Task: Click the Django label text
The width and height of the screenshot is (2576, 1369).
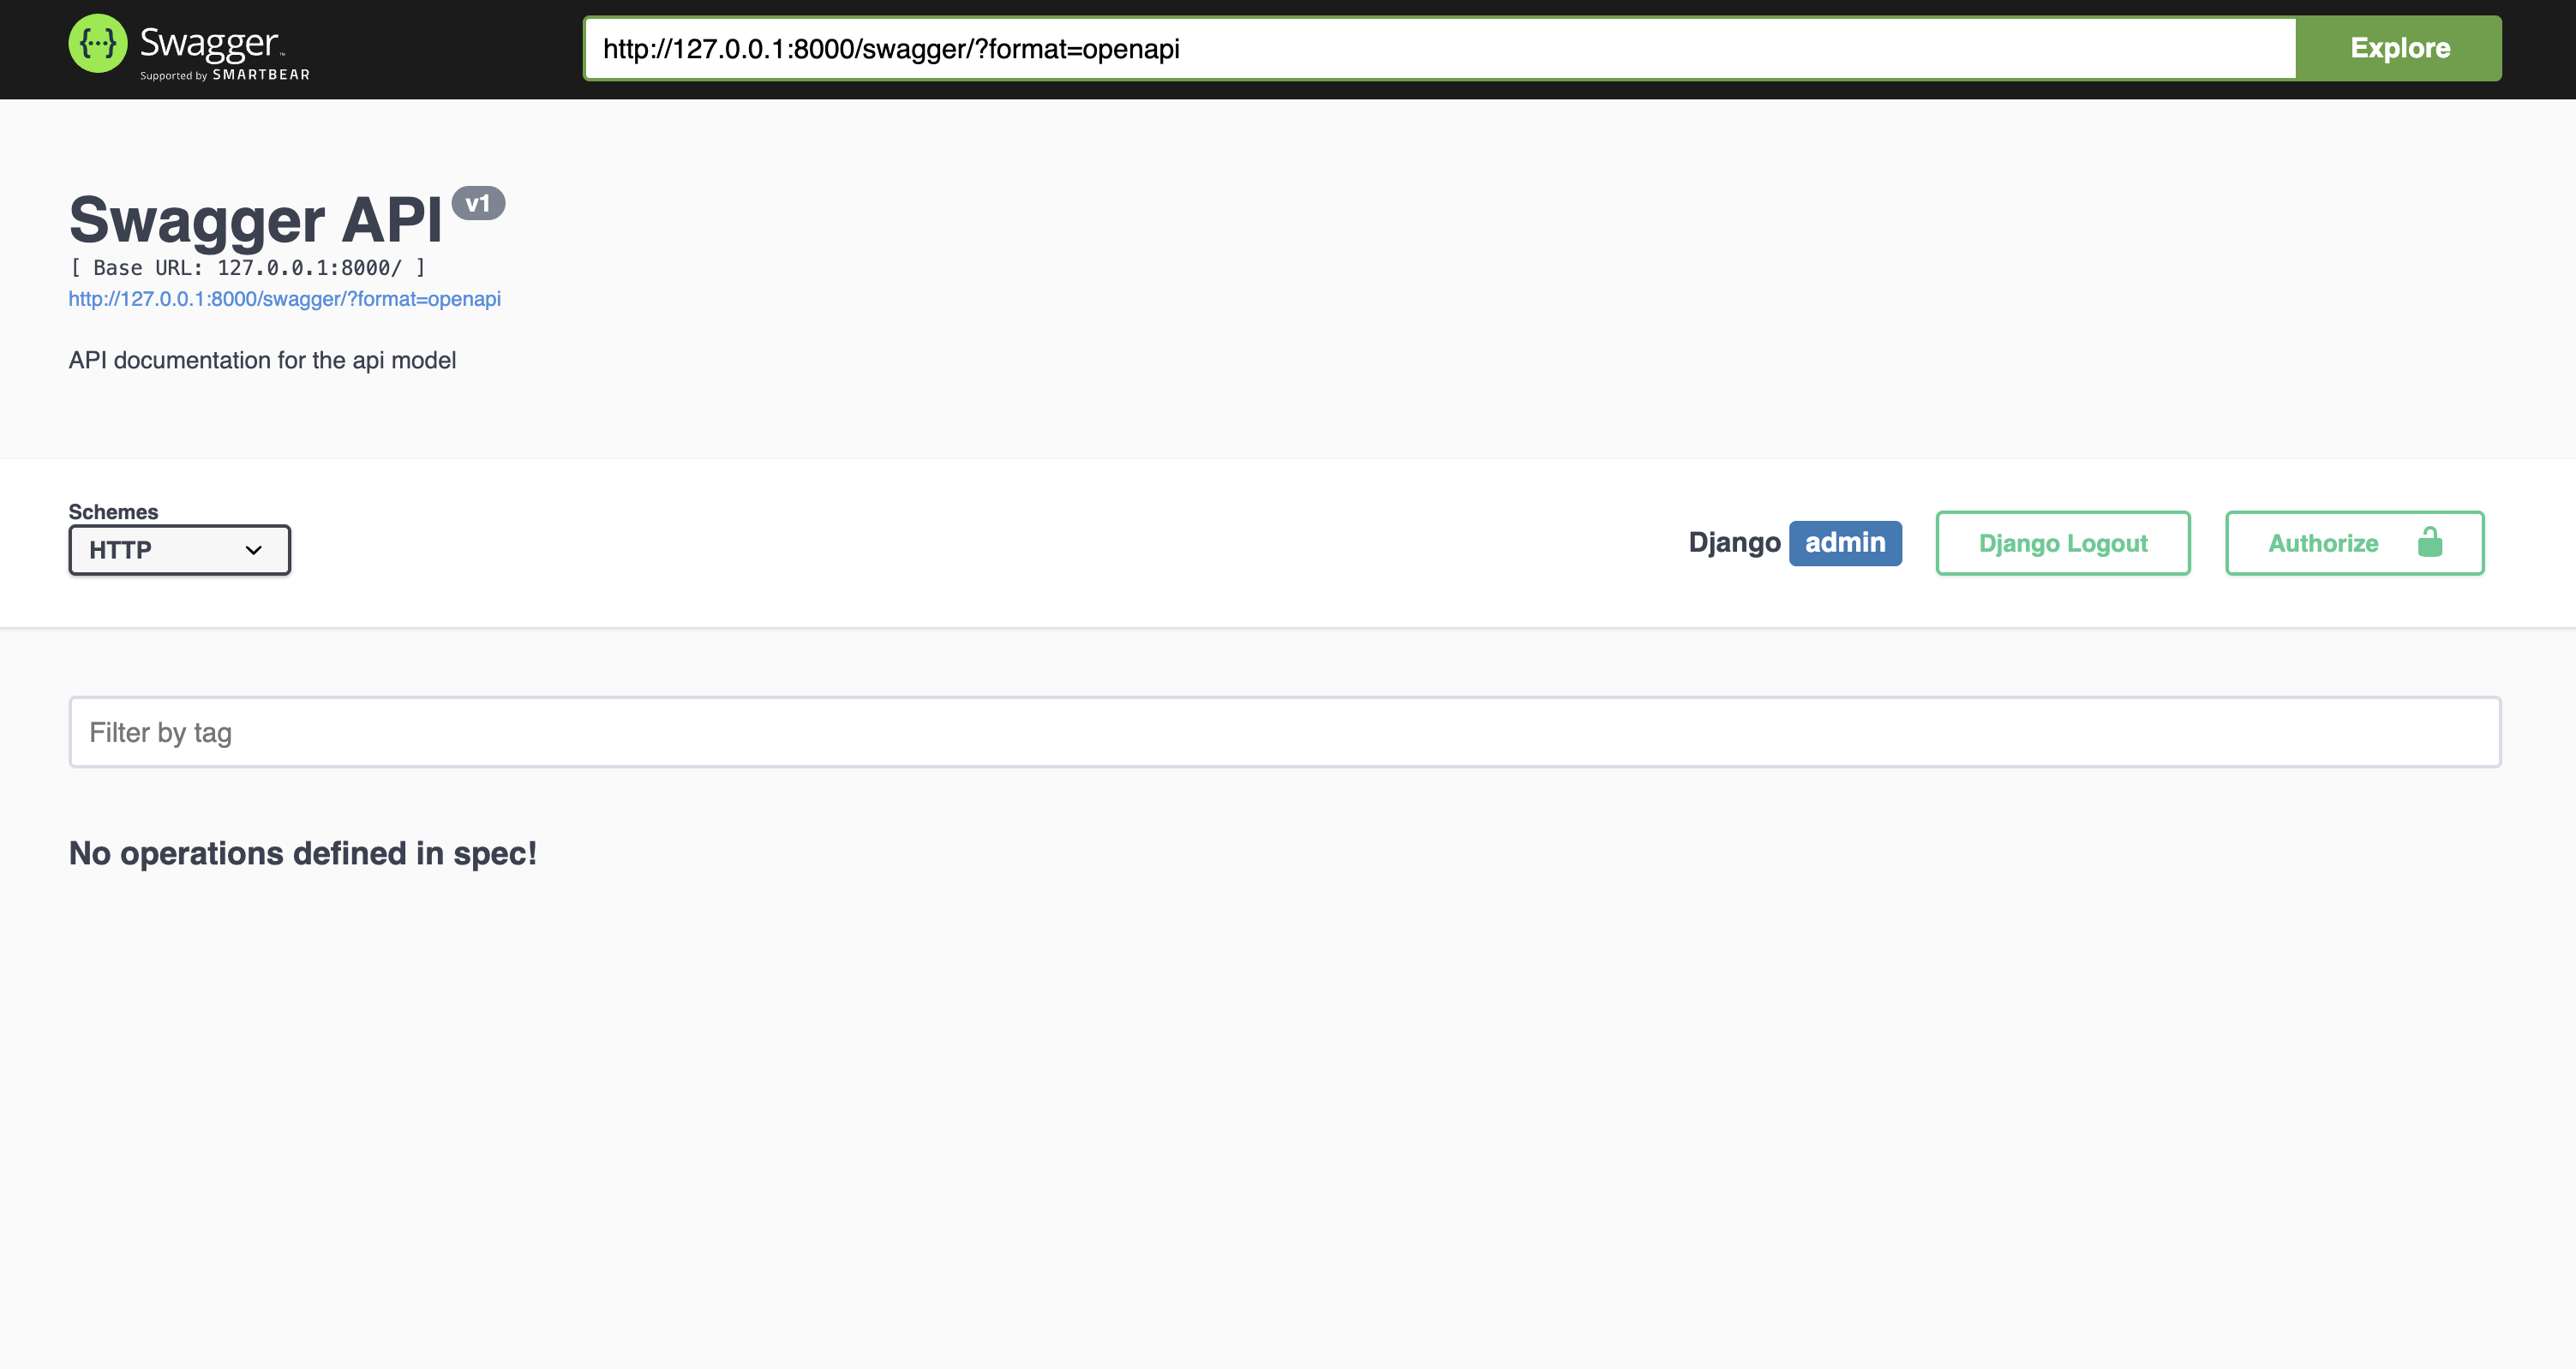Action: 1733,543
